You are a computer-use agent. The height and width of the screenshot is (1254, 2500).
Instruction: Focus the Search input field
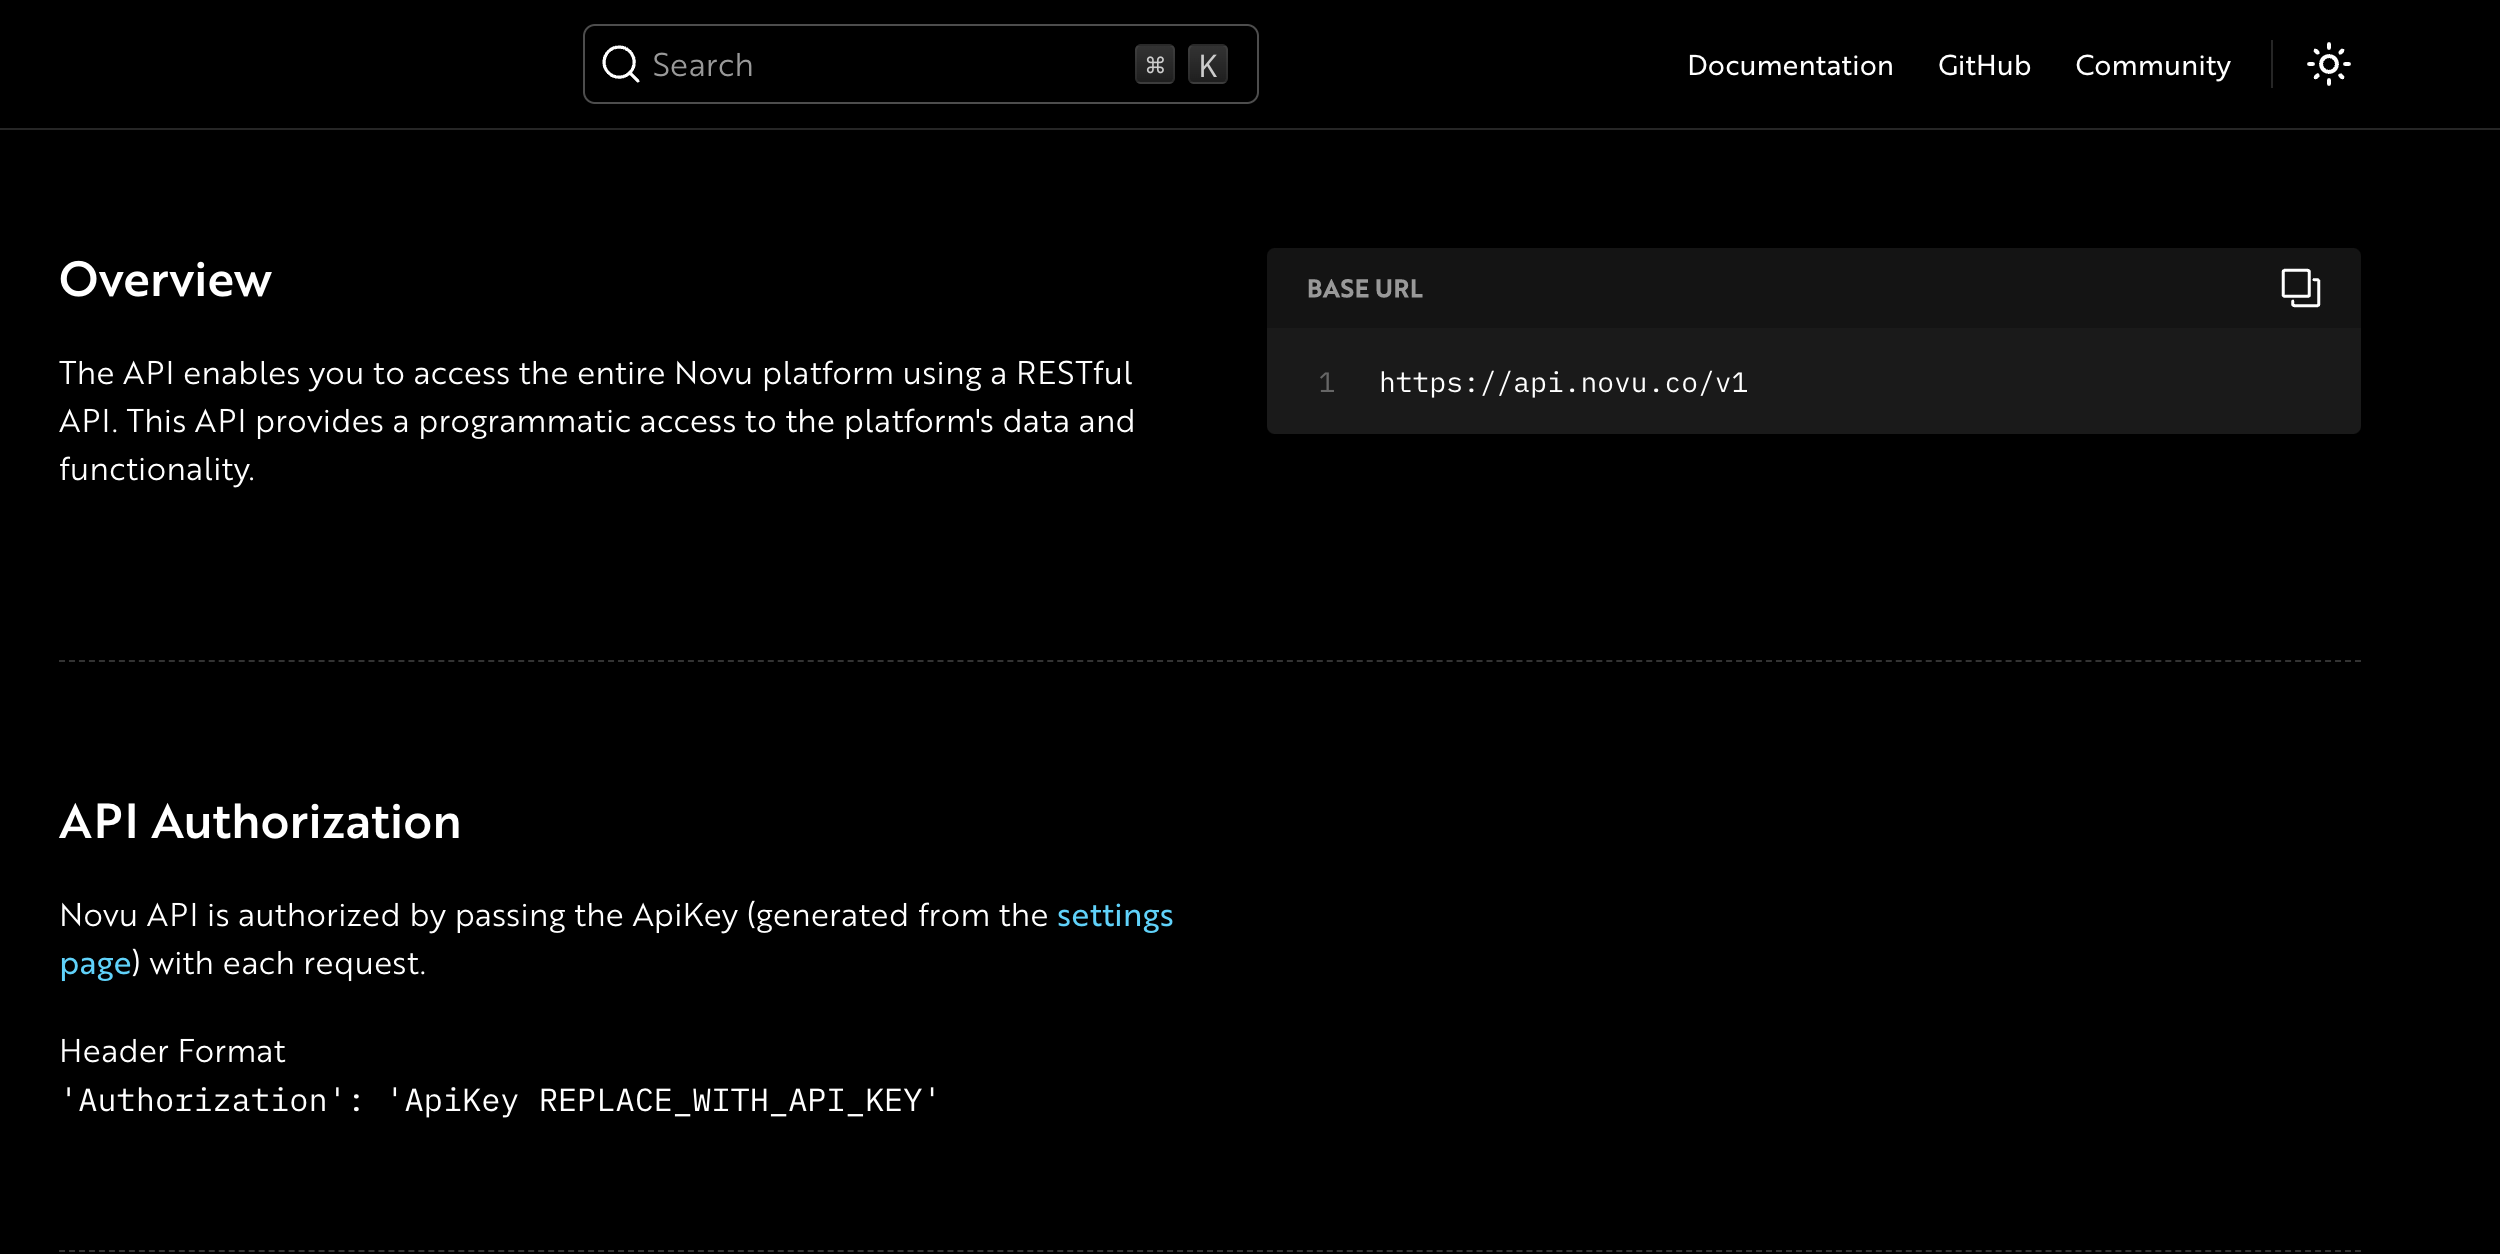click(880, 65)
